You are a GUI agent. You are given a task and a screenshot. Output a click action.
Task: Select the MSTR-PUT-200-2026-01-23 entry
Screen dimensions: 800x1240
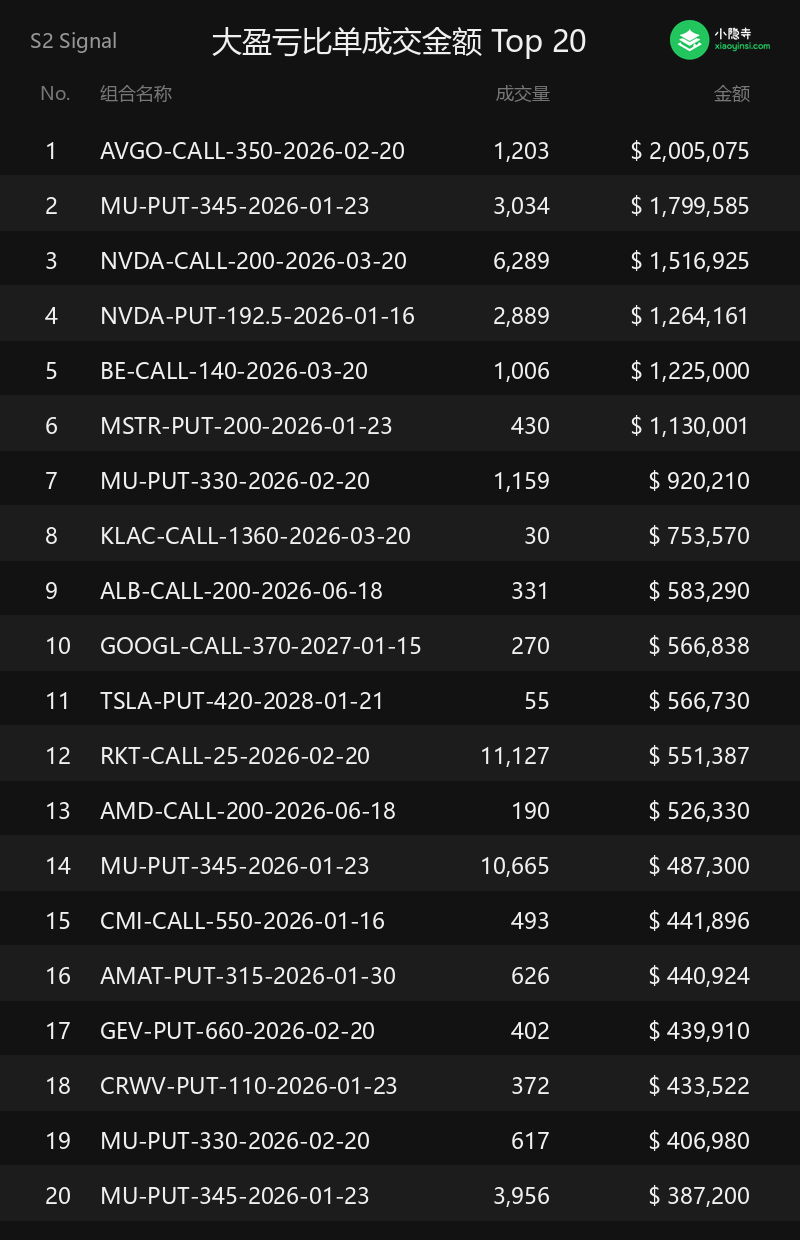[x=246, y=426]
